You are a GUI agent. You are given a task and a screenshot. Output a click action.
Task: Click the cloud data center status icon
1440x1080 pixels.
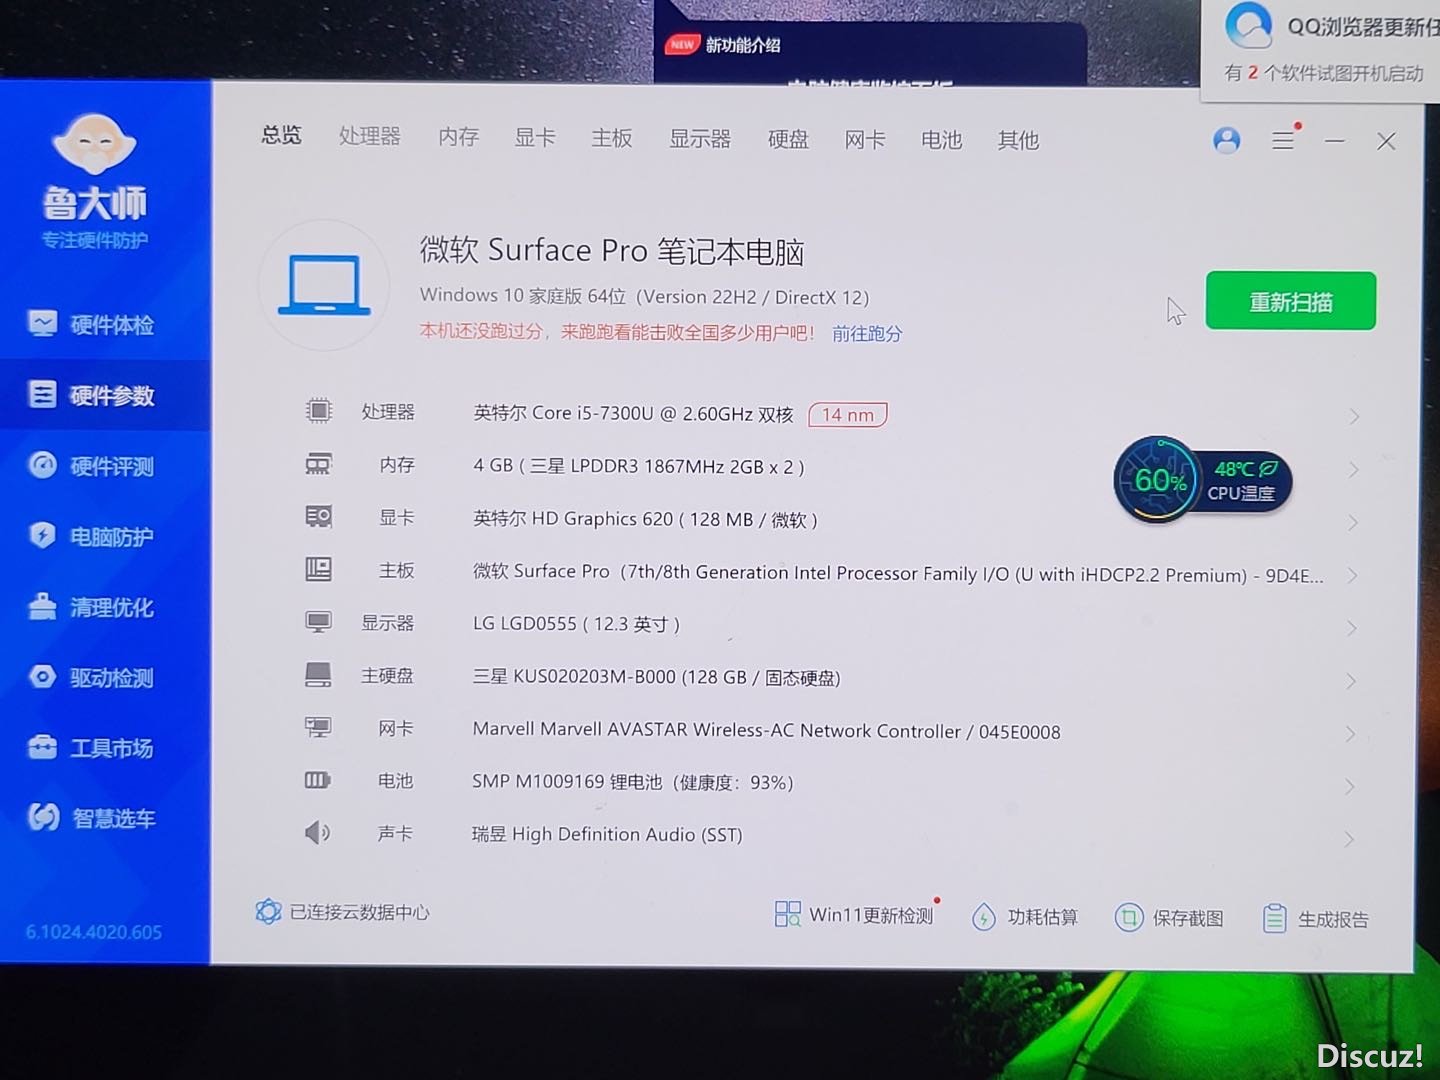[268, 911]
